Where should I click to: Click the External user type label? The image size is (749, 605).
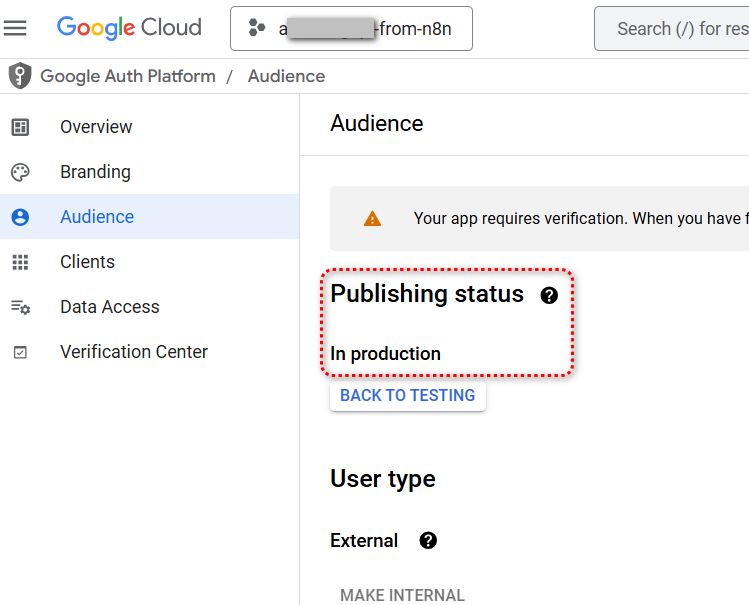click(x=364, y=541)
